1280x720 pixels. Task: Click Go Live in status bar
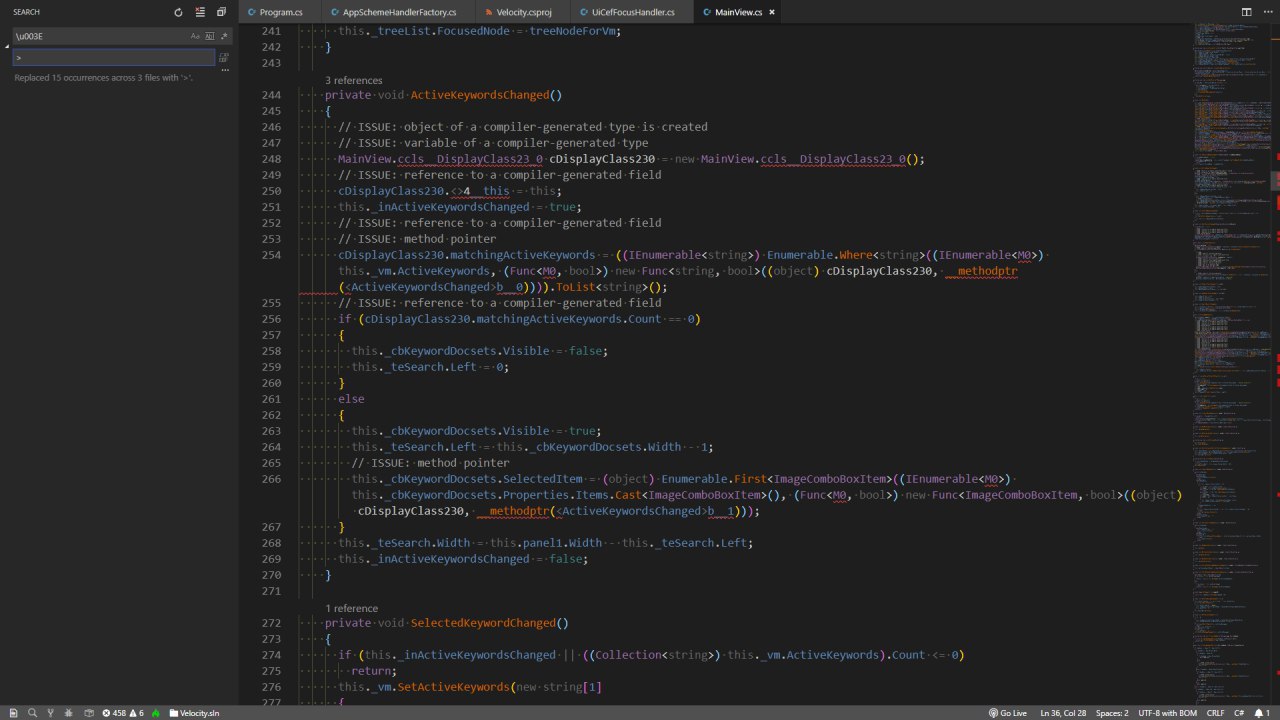tap(1008, 713)
